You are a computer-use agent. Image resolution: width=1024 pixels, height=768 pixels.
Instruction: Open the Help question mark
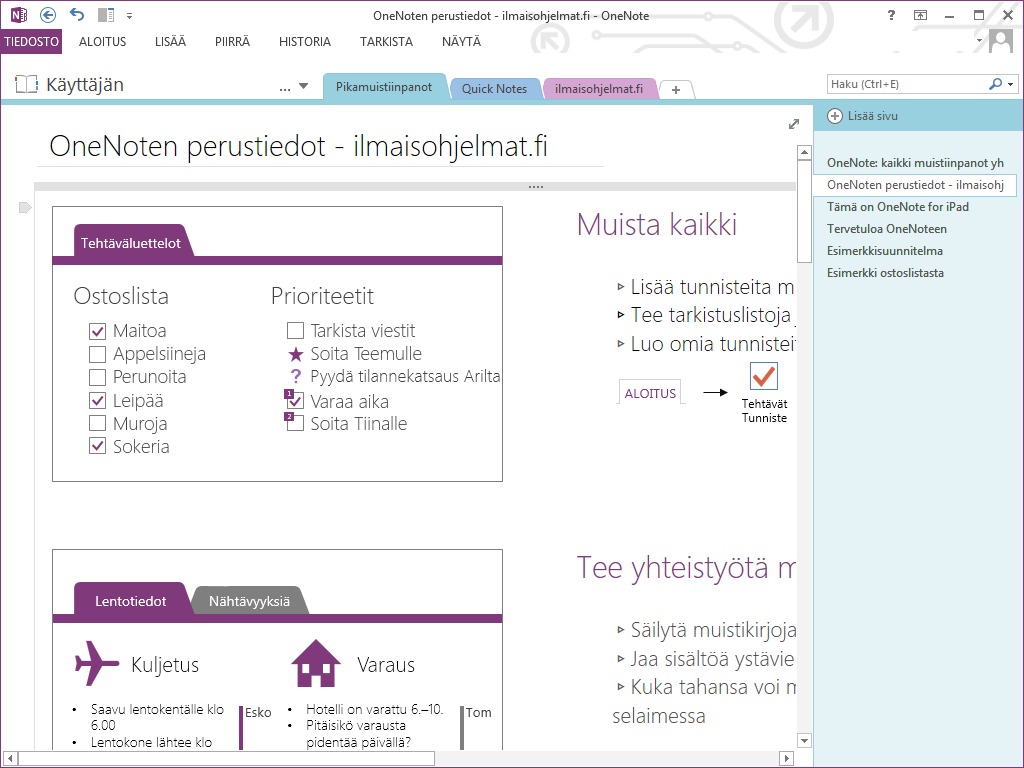pos(891,15)
